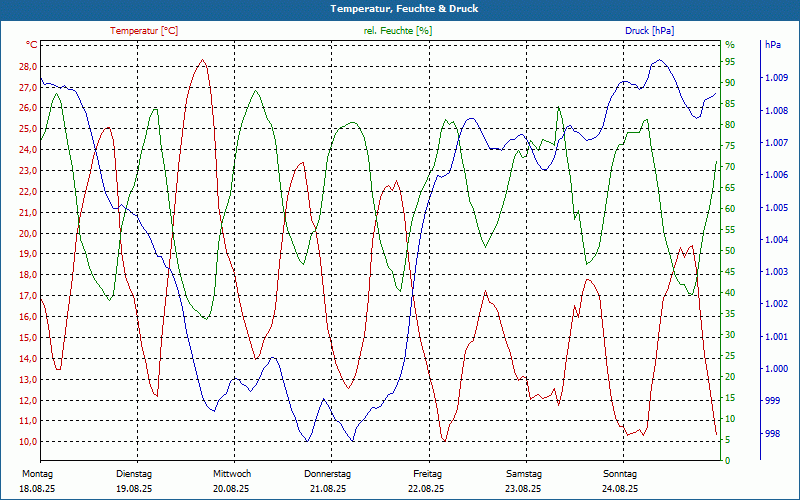Image resolution: width=800 pixels, height=500 pixels.
Task: Select the Freitag 22.08.25 date label
Action: pos(427,481)
